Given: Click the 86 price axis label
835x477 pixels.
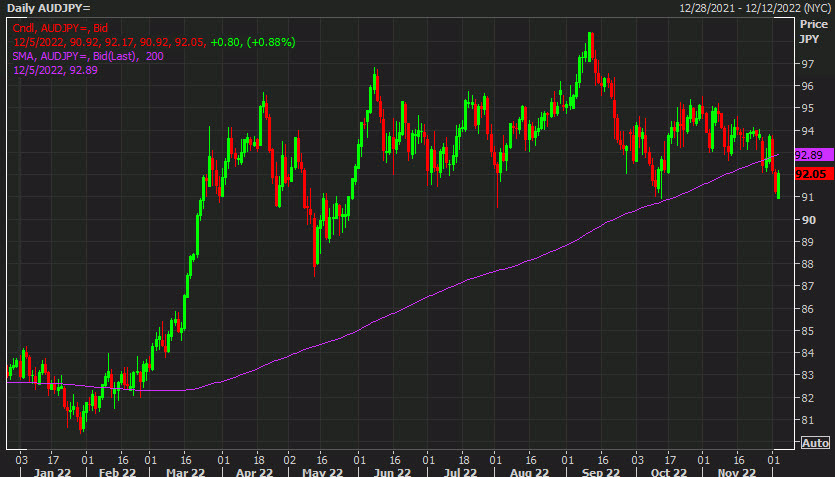Looking at the screenshot, I should [x=807, y=309].
